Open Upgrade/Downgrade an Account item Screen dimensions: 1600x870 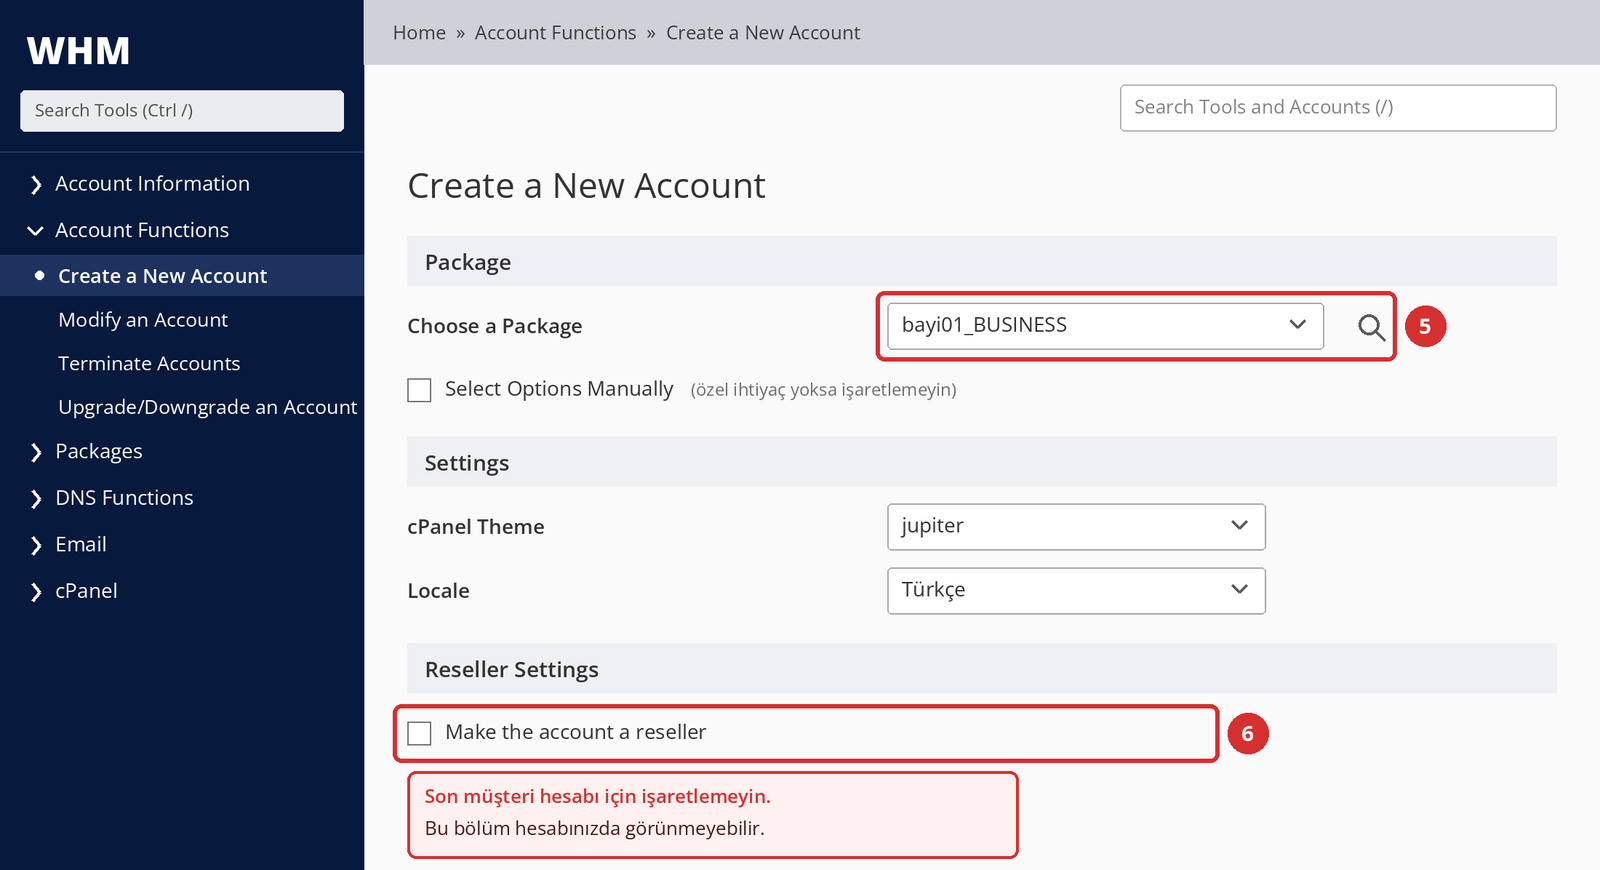tap(208, 407)
